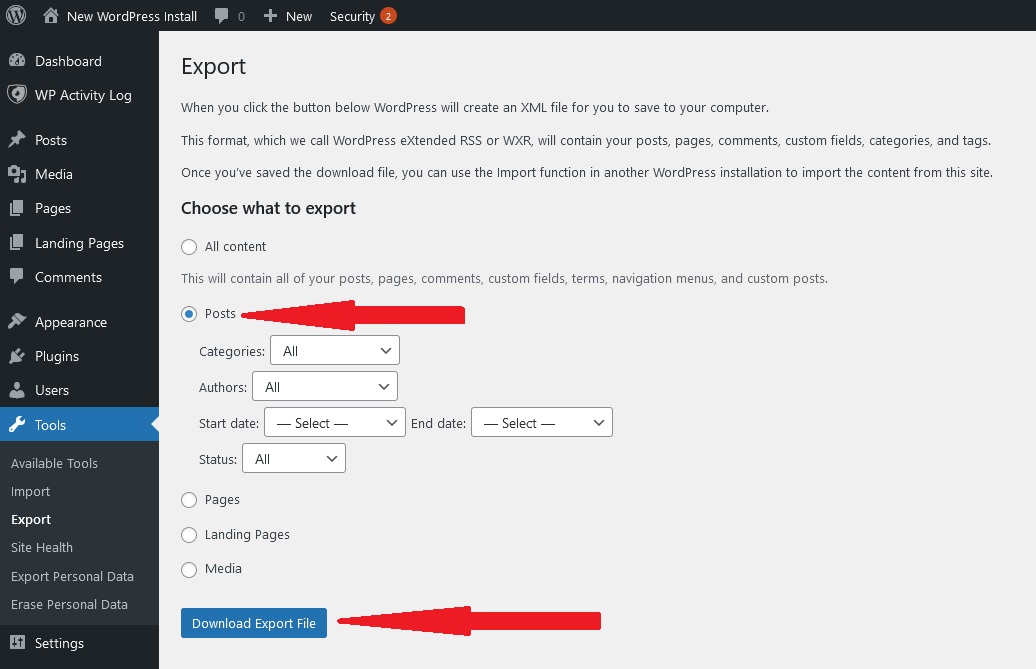The image size is (1036, 669).
Task: Click the Choose what to export heading
Action: 268,208
